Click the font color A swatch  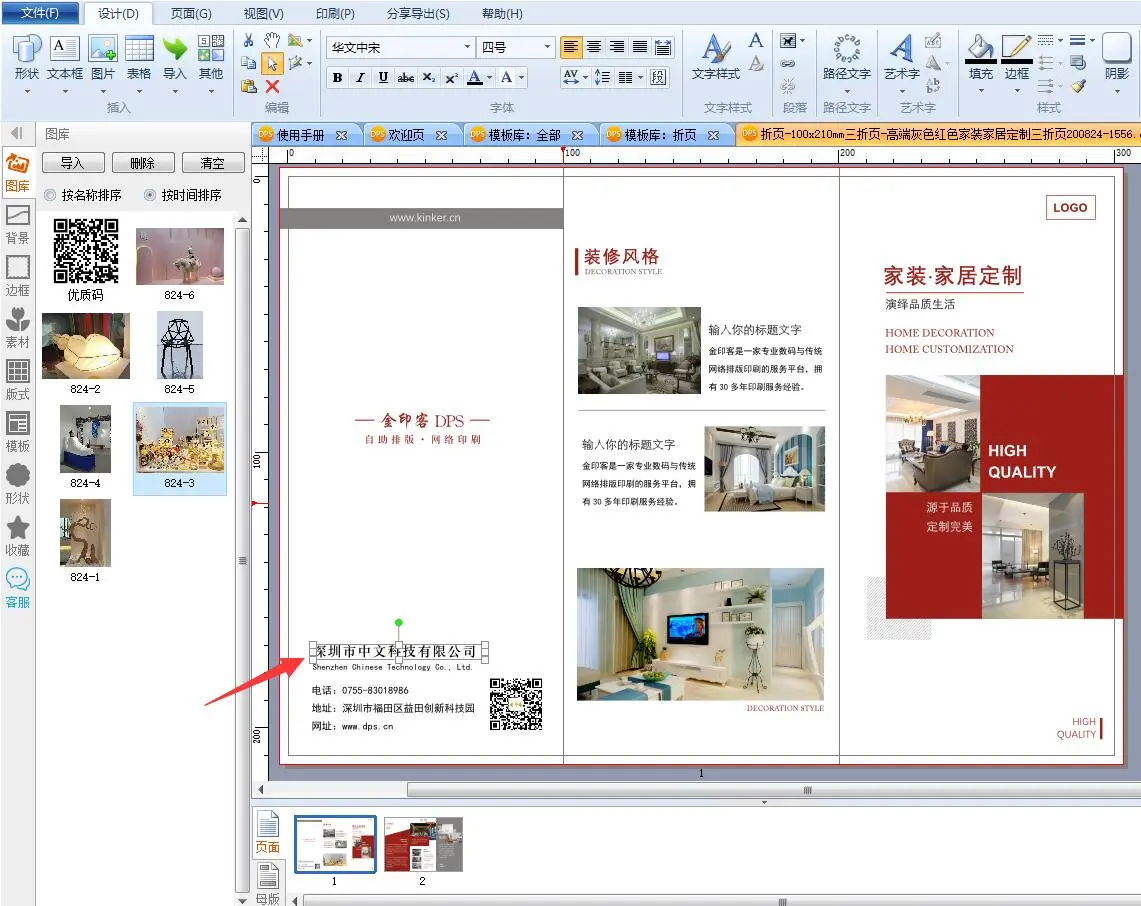tap(475, 78)
